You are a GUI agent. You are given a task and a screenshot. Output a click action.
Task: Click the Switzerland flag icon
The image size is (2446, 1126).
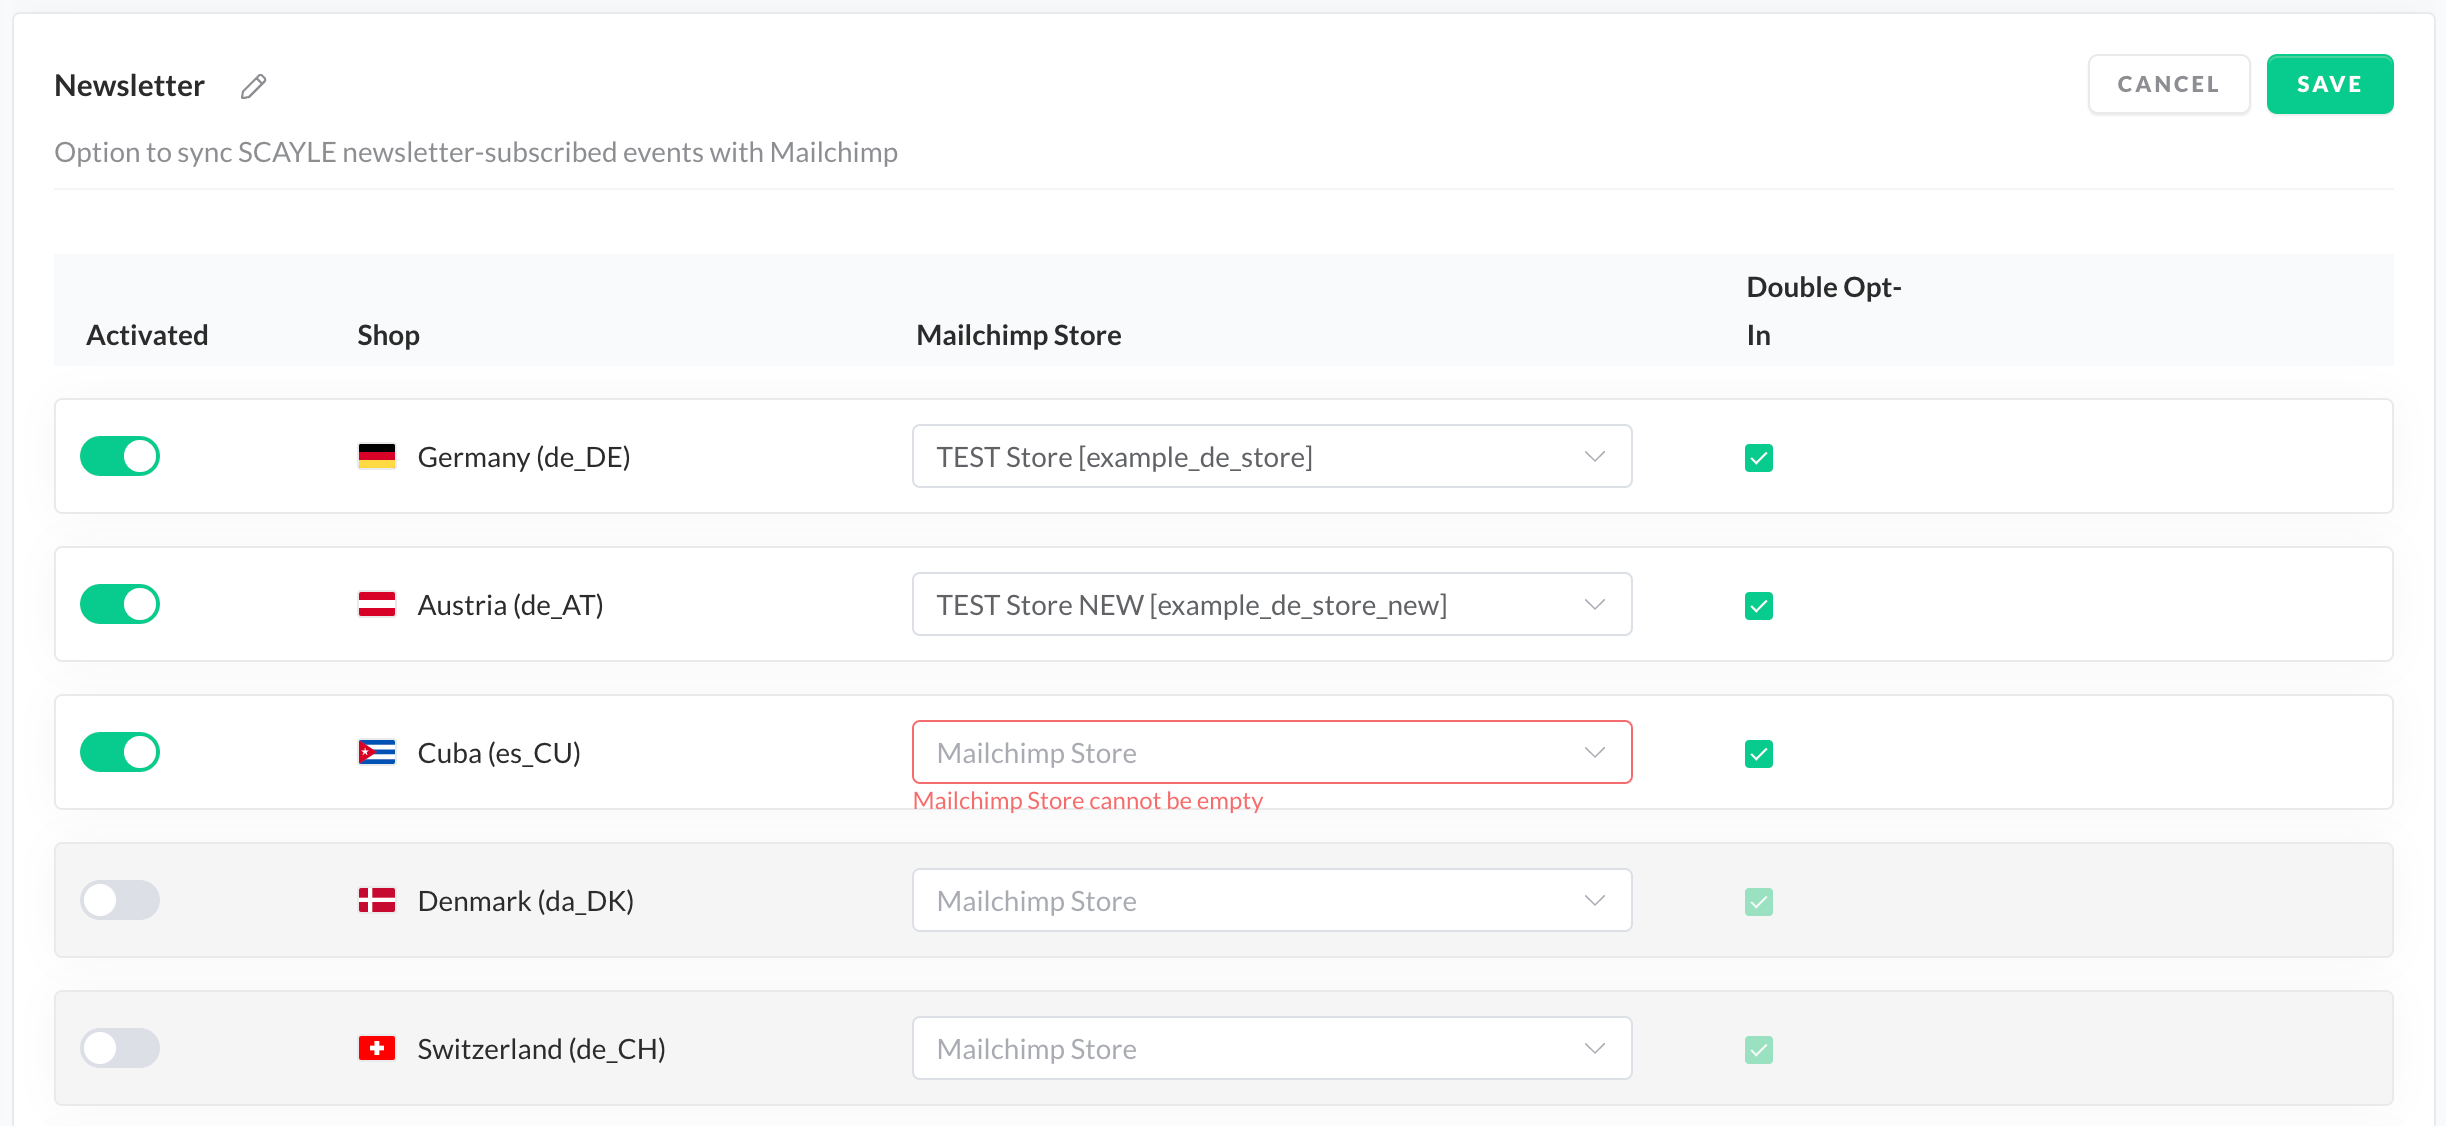pyautogui.click(x=377, y=1048)
